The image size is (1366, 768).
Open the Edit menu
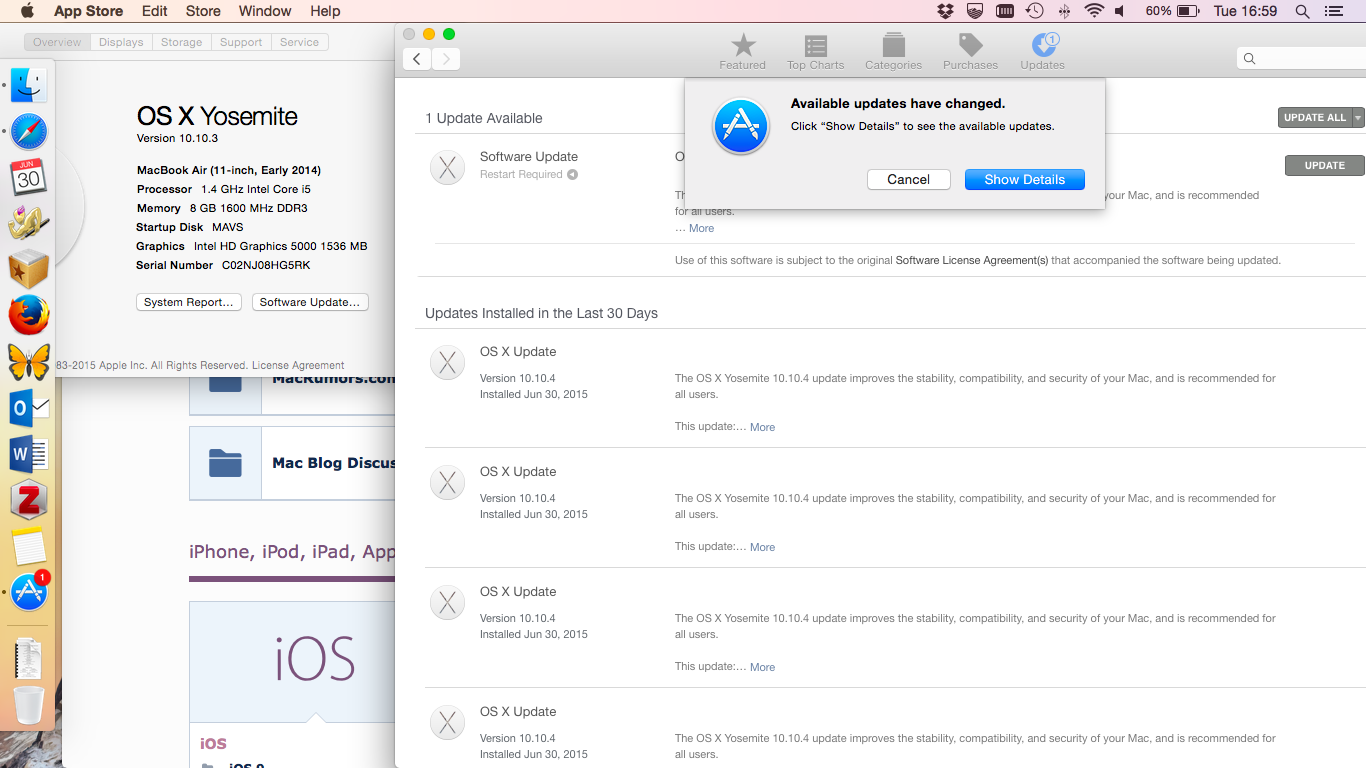coord(155,11)
